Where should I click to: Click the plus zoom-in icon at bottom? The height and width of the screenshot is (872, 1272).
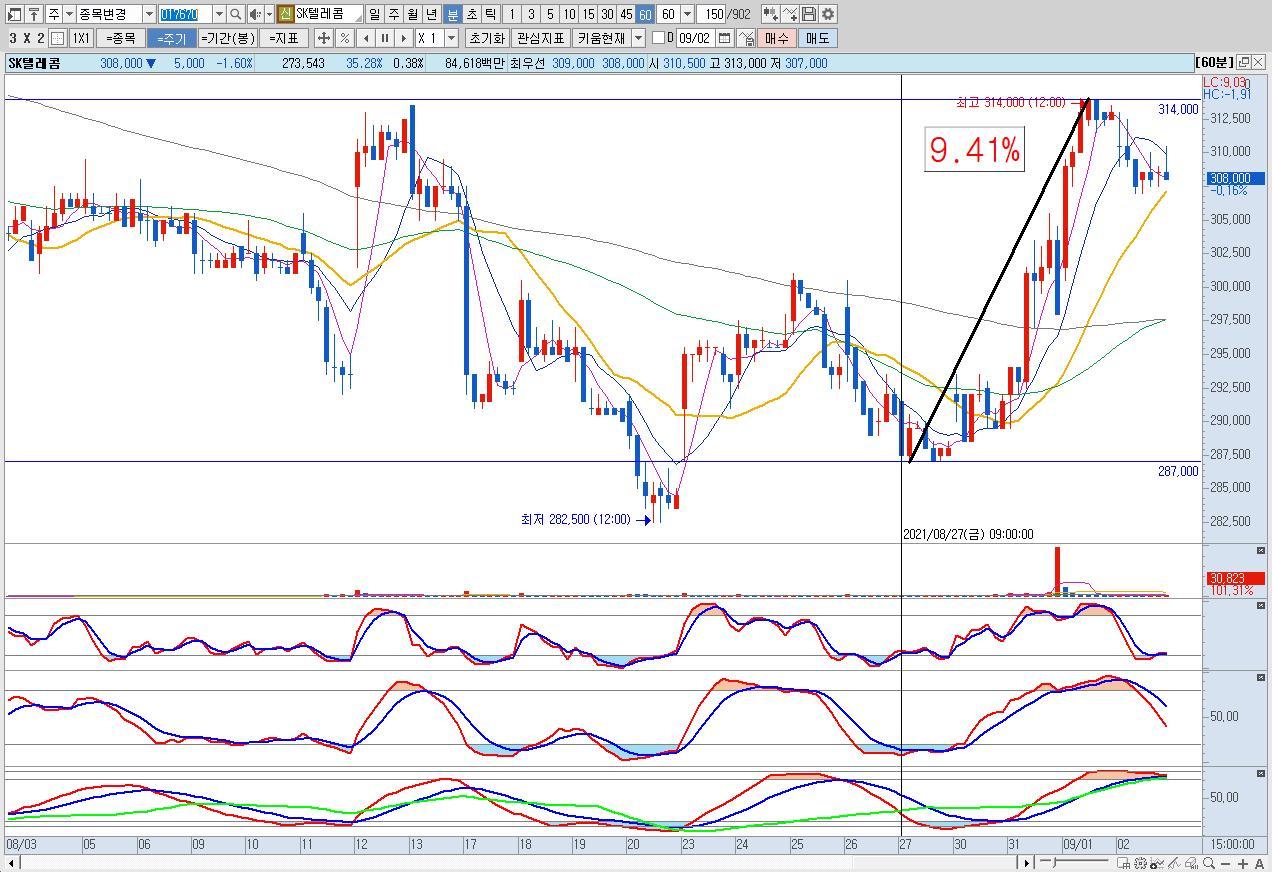point(1243,864)
